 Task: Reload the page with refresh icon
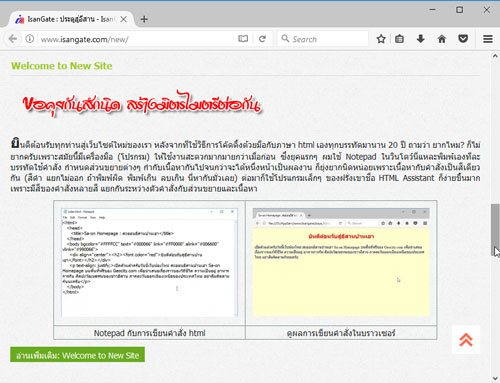263,39
